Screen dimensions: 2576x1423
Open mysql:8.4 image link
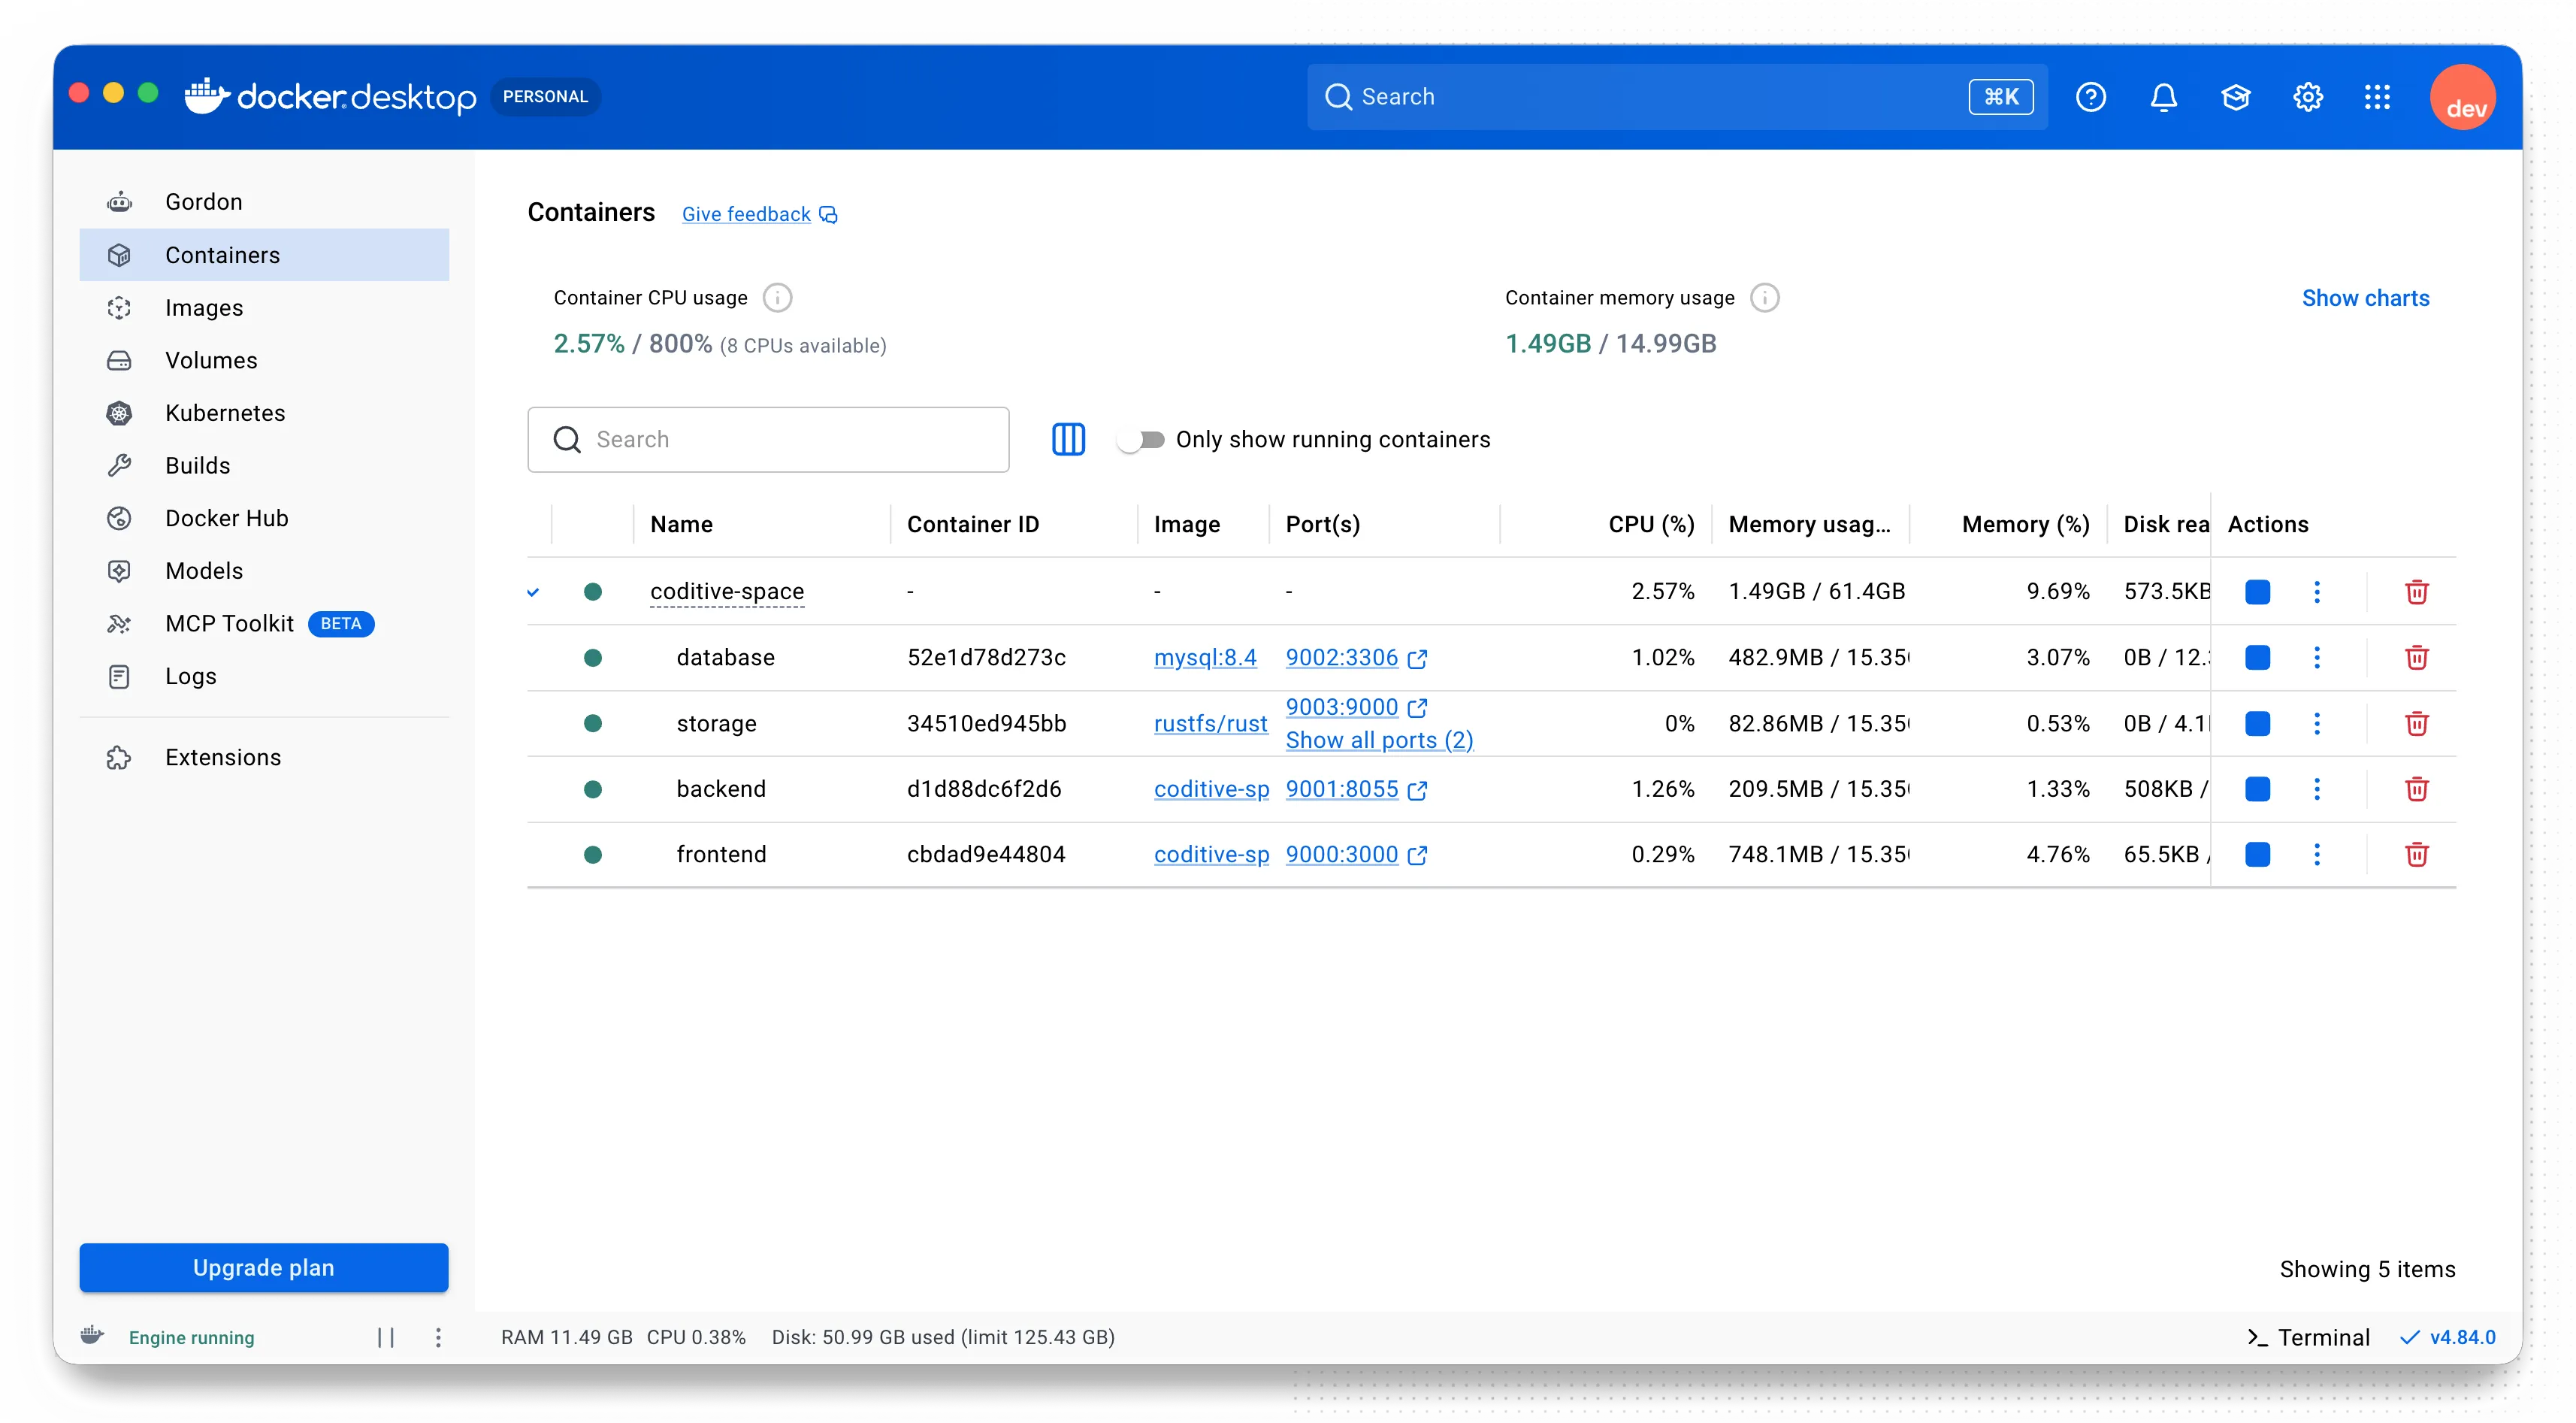point(1205,657)
